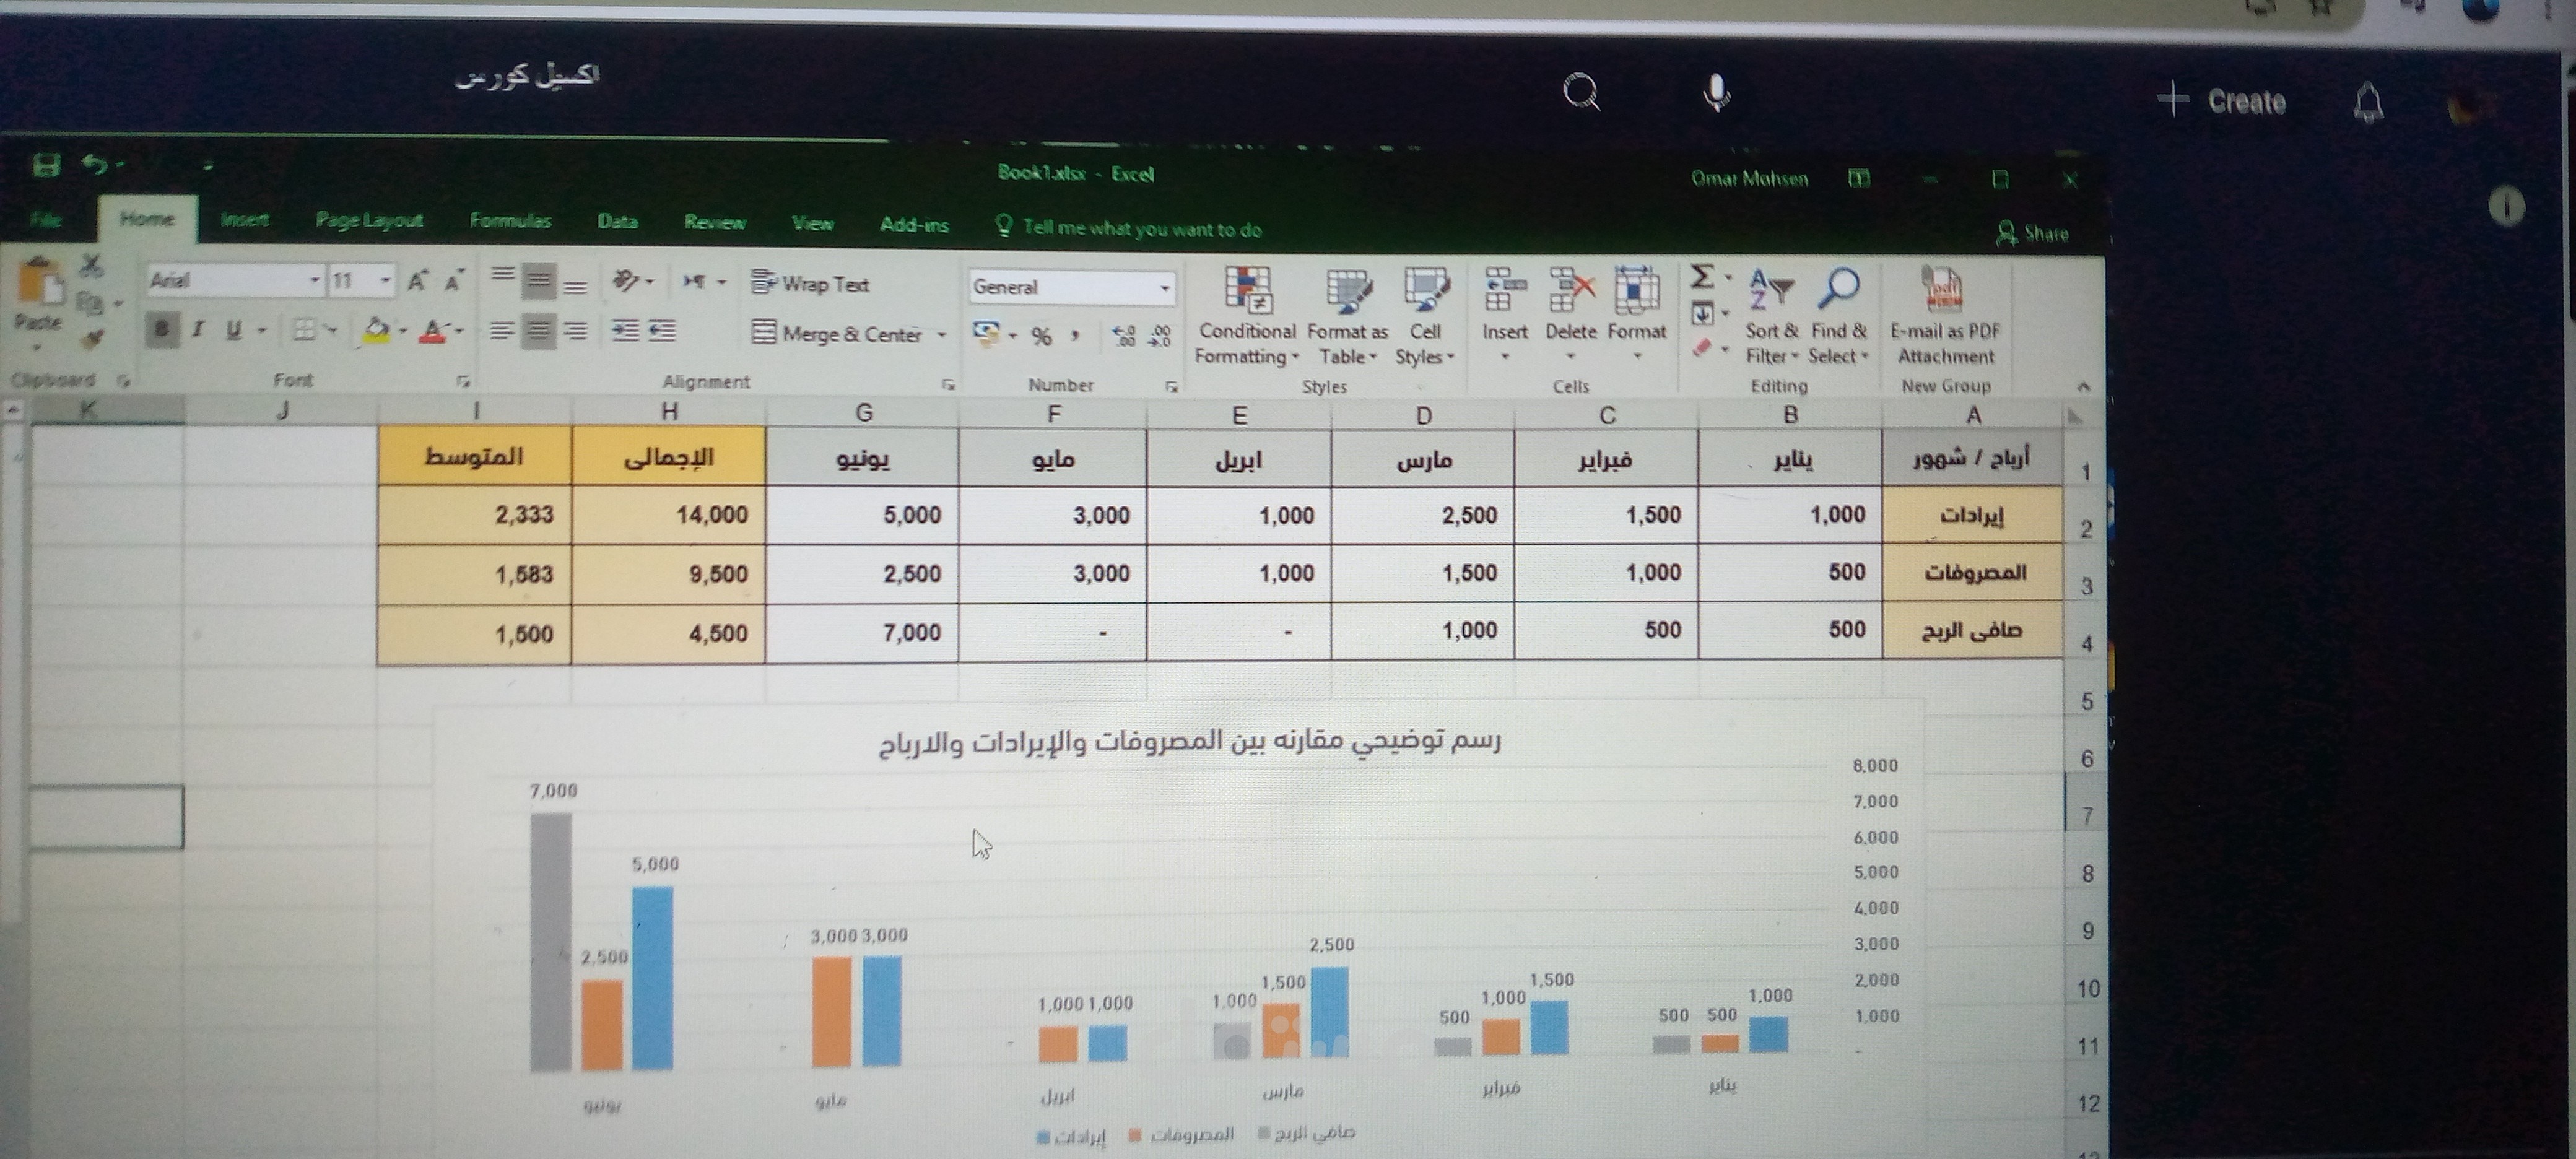Open the Arial font name dropdown
The width and height of the screenshot is (2576, 1159).
click(x=314, y=281)
